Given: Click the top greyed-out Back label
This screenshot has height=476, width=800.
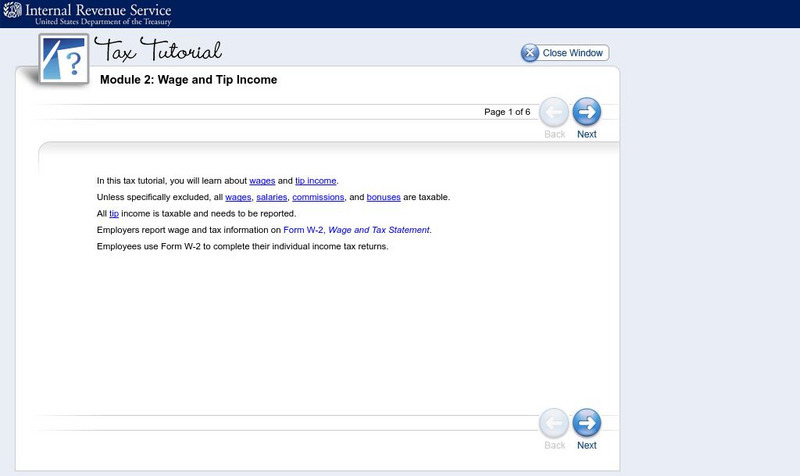Looking at the screenshot, I should point(555,134).
